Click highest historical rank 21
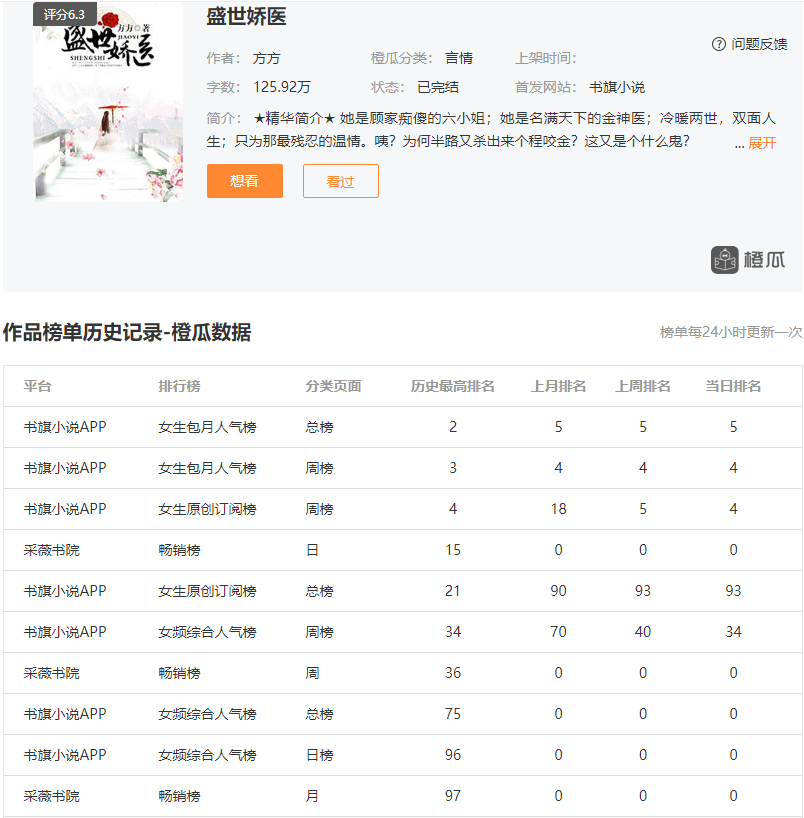804x818 pixels. tap(453, 591)
